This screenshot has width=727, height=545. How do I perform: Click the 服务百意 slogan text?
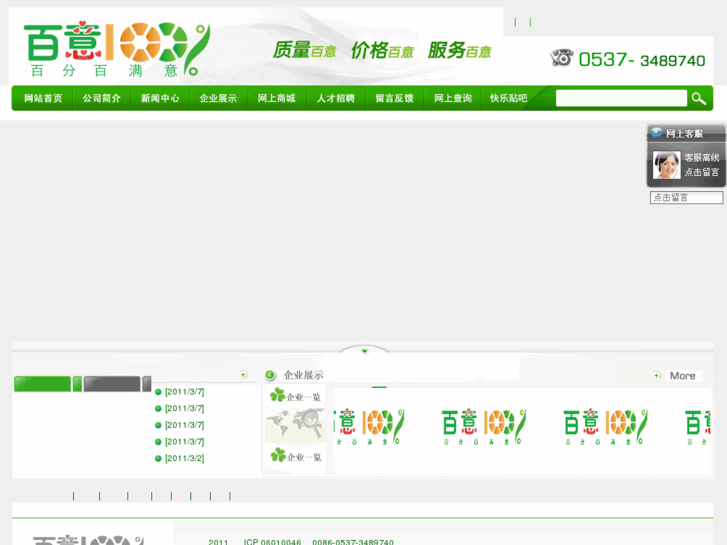click(x=459, y=50)
